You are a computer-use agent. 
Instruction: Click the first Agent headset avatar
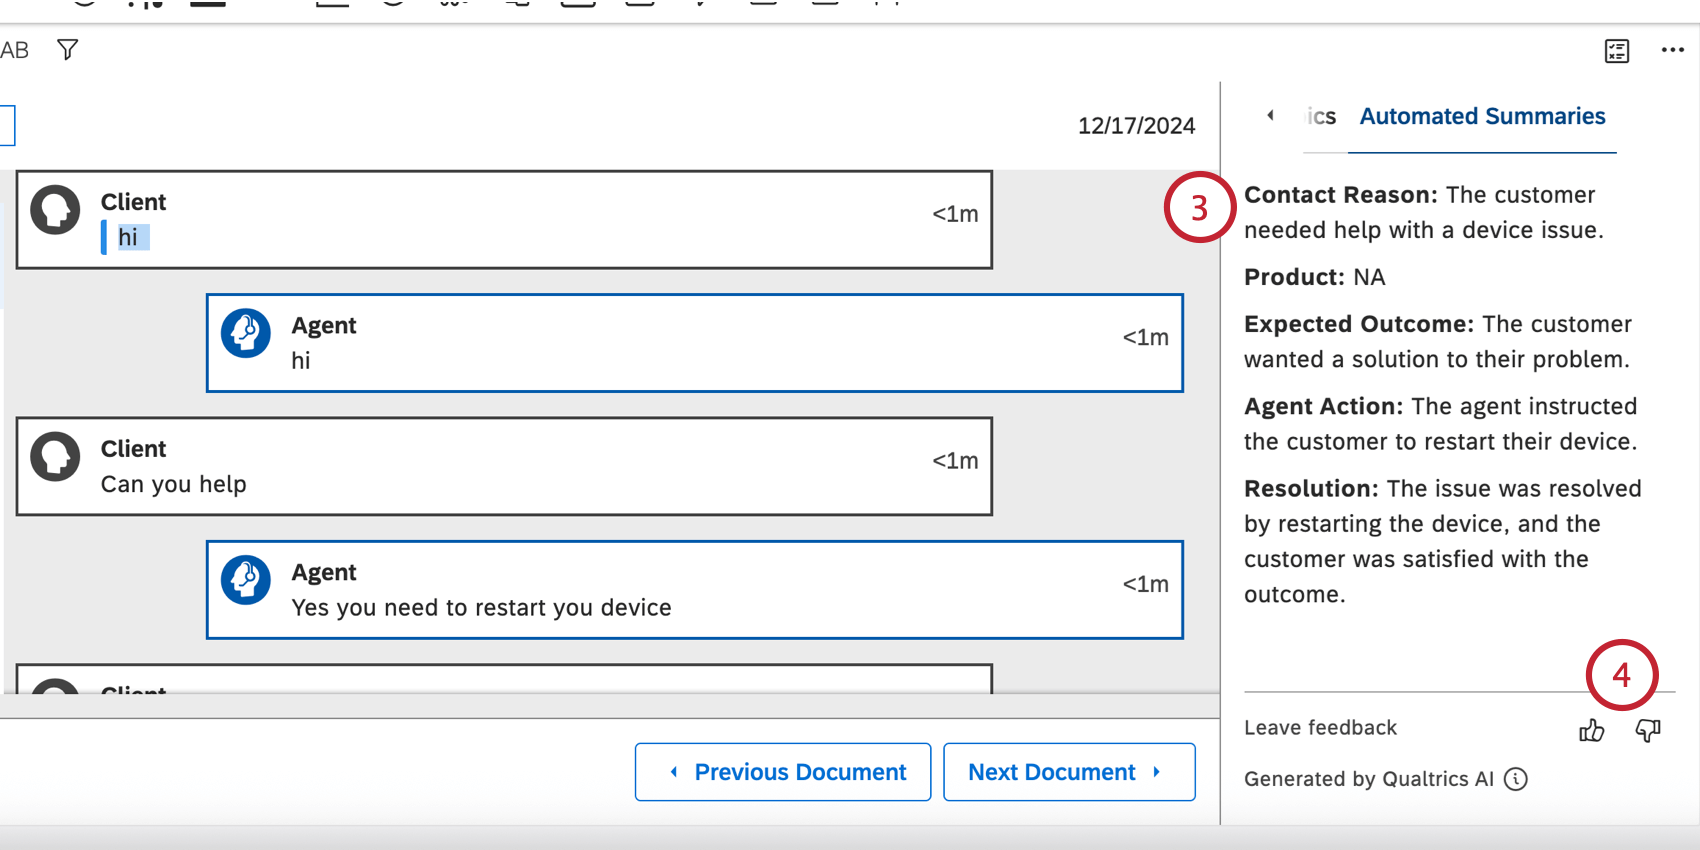click(246, 333)
